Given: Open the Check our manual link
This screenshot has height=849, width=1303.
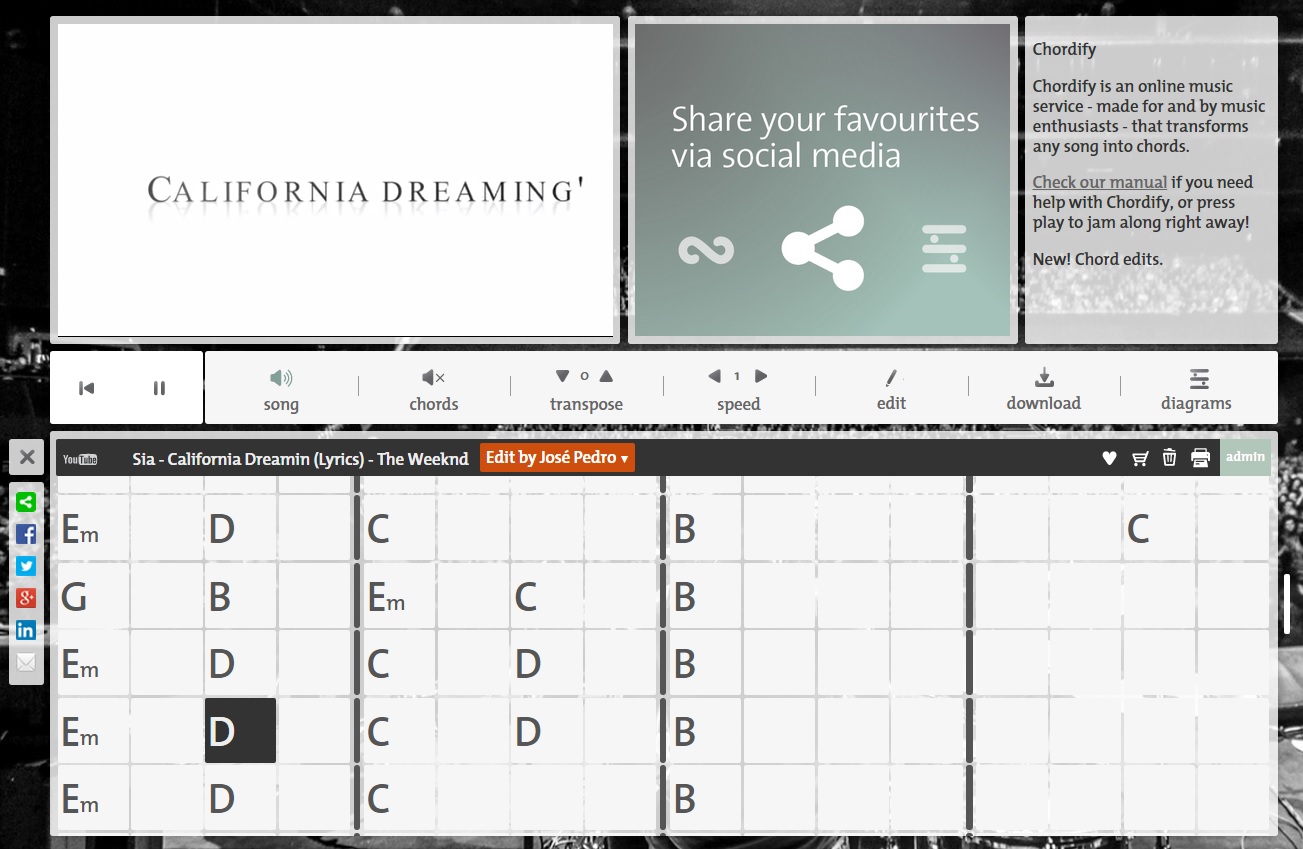Looking at the screenshot, I should [x=1100, y=182].
